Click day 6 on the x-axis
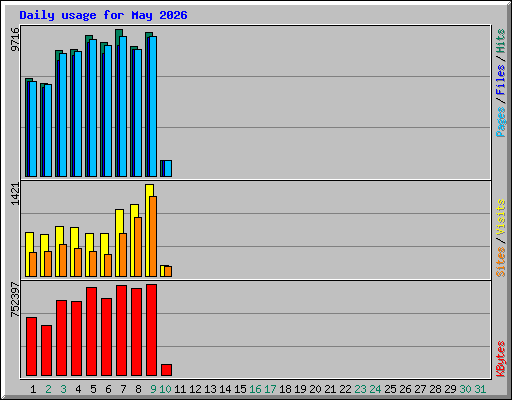 [x=108, y=389]
